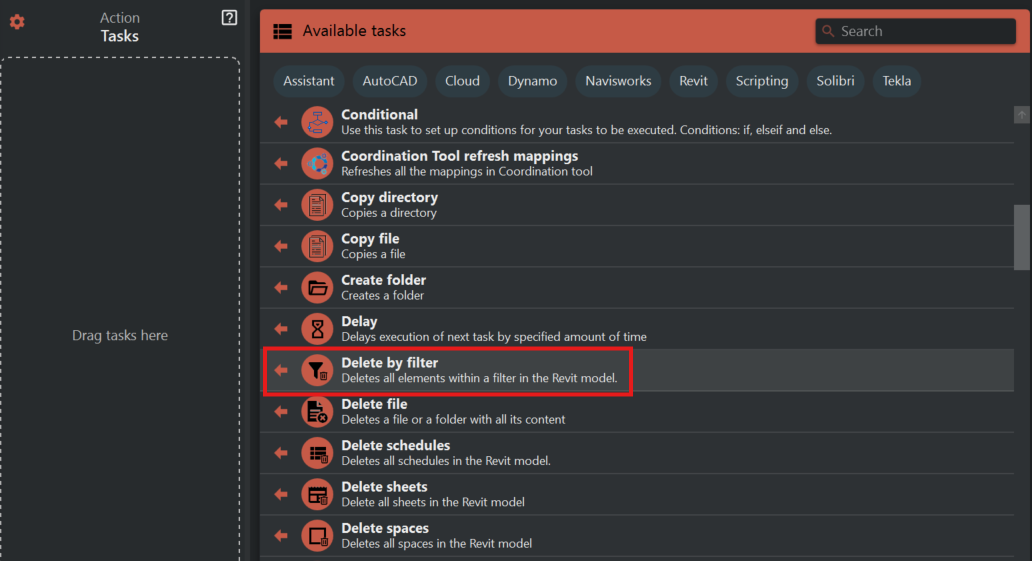Click the Delete schedules task icon
Screen dimensions: 1032x561
pyautogui.click(x=317, y=453)
